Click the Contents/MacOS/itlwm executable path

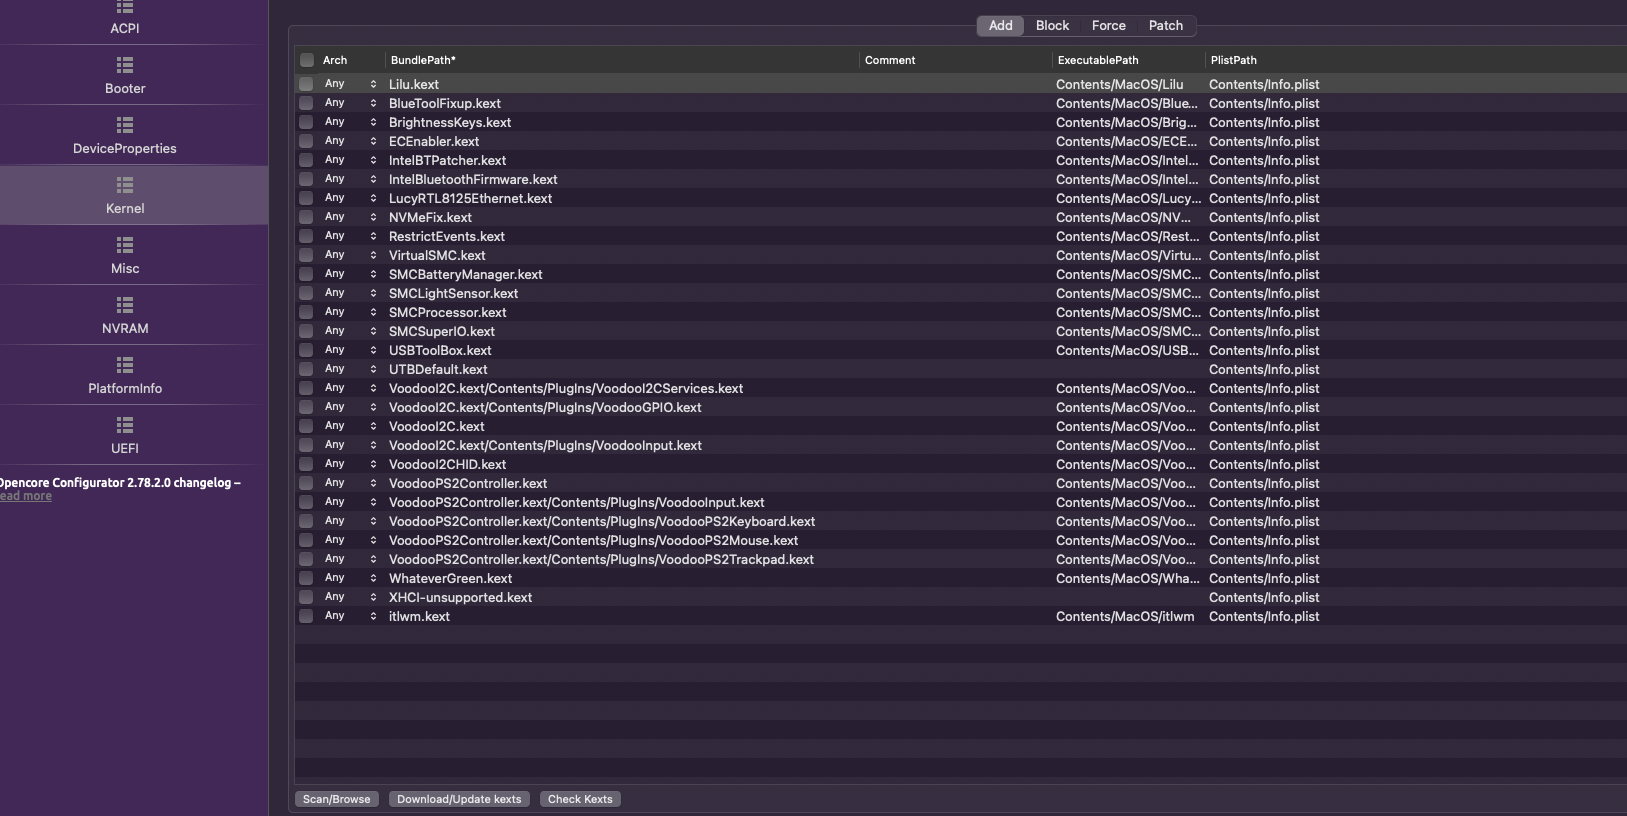[x=1125, y=616]
